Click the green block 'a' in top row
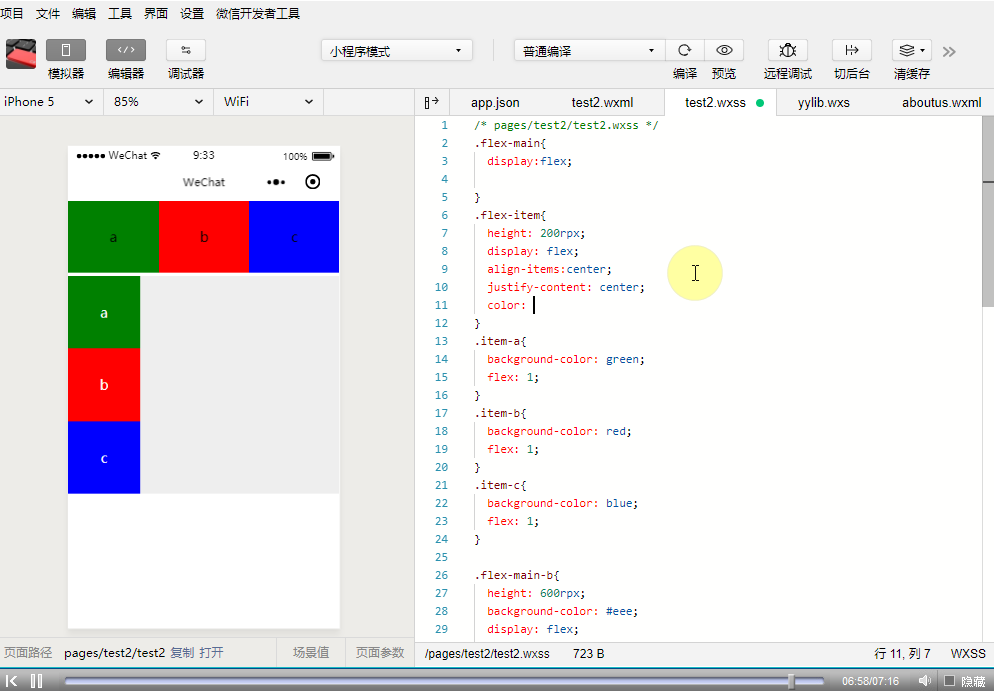The height and width of the screenshot is (691, 994). tap(113, 237)
